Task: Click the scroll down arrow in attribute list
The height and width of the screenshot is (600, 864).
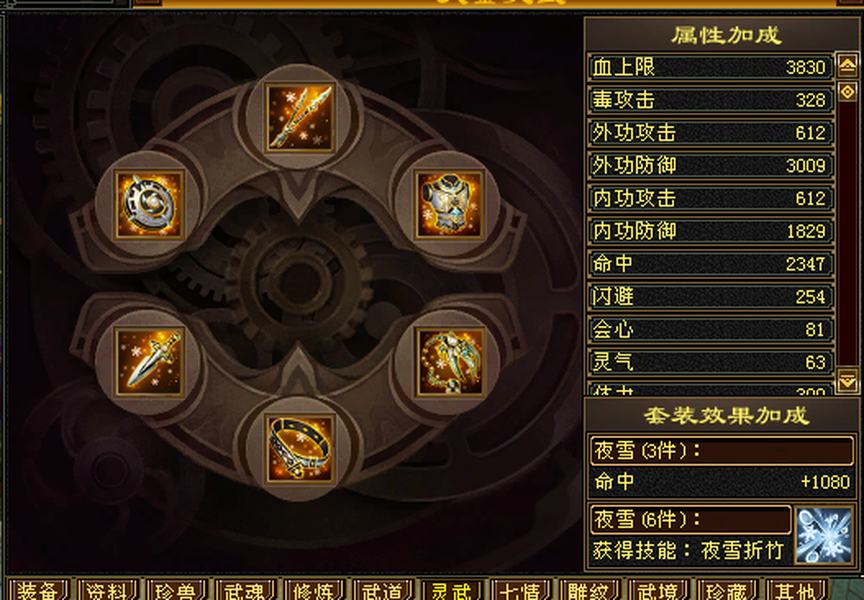Action: point(847,381)
